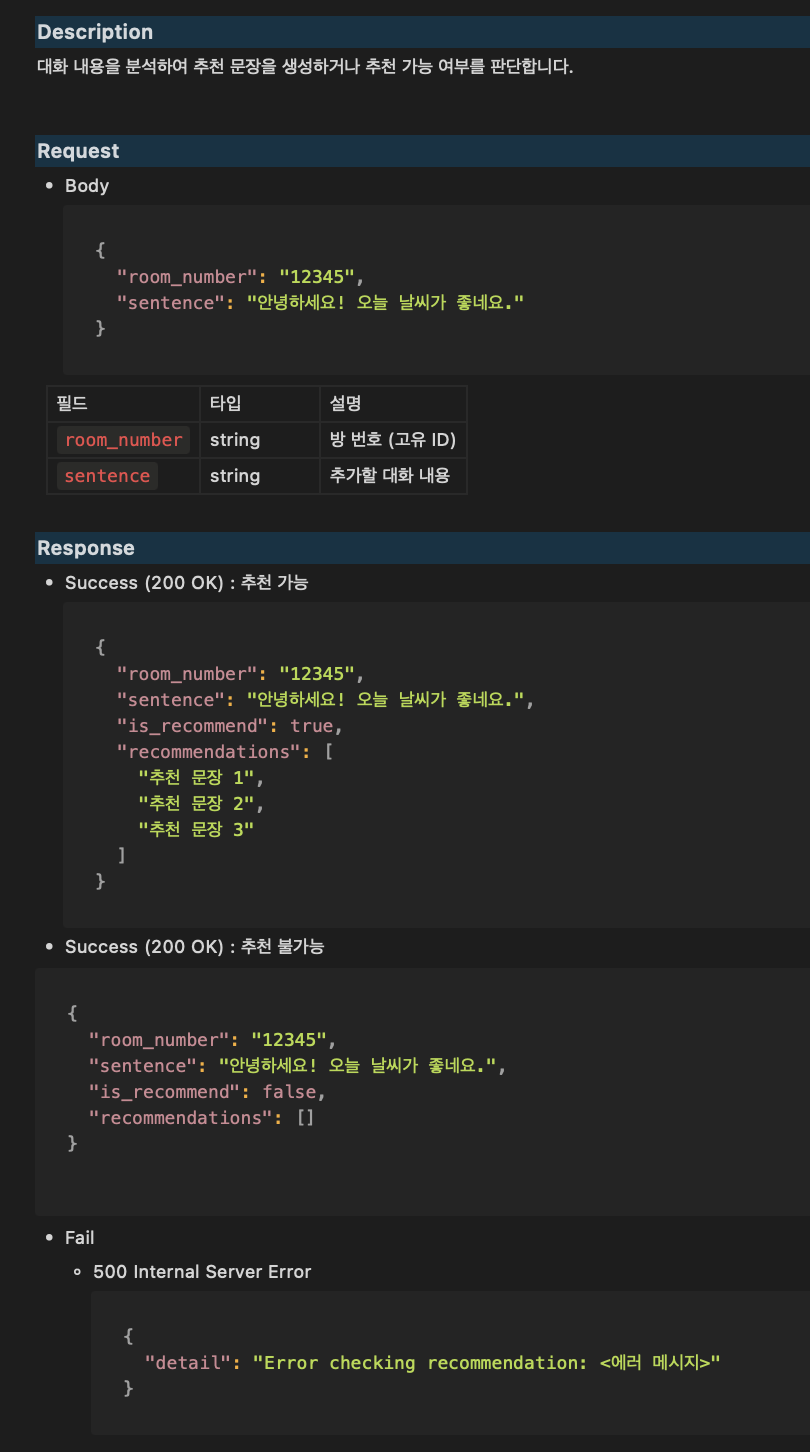Click the sentence cell in the field table
Viewport: 810px width, 1452px height.
(123, 476)
